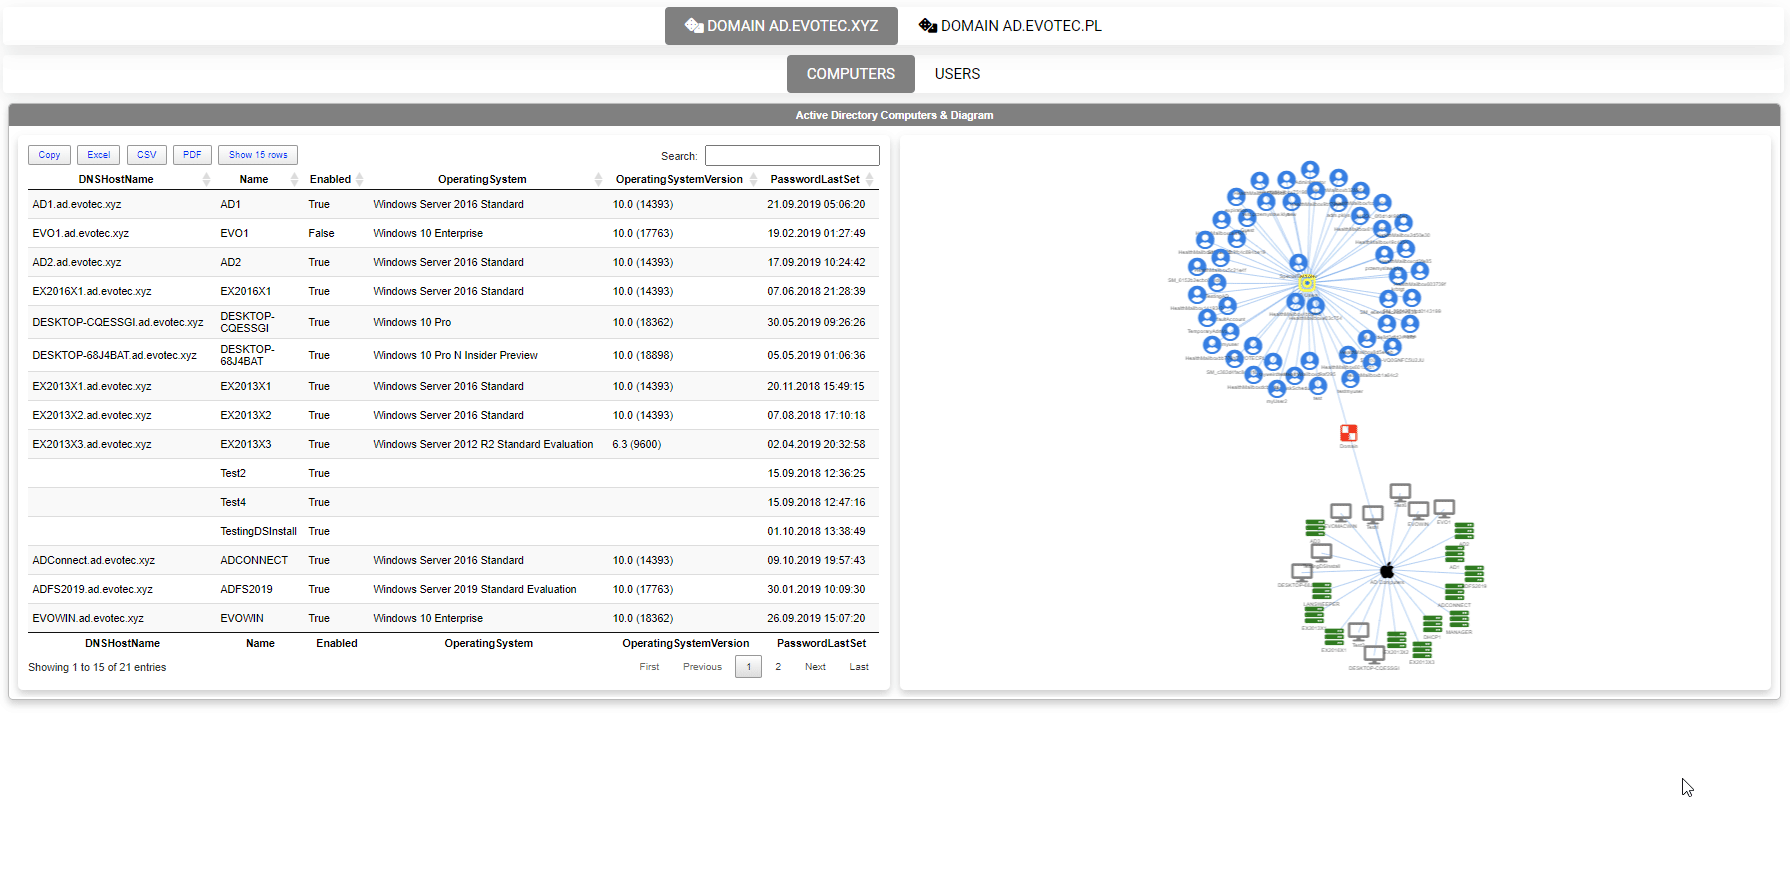Viewport: 1790px width, 889px height.
Task: Open the Show 15 rows dropdown
Action: pos(258,155)
